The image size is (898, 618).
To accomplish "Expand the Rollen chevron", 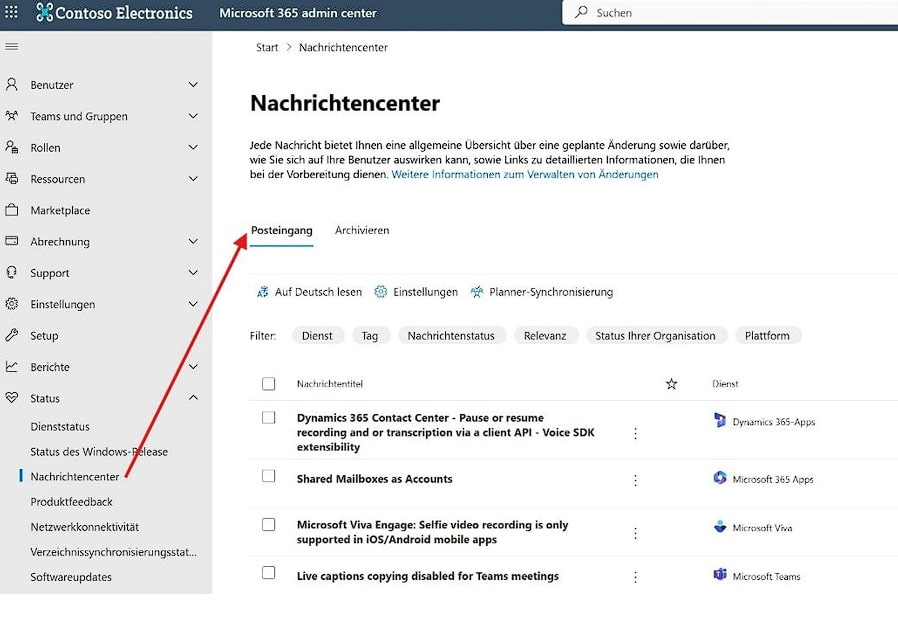I will pyautogui.click(x=194, y=147).
